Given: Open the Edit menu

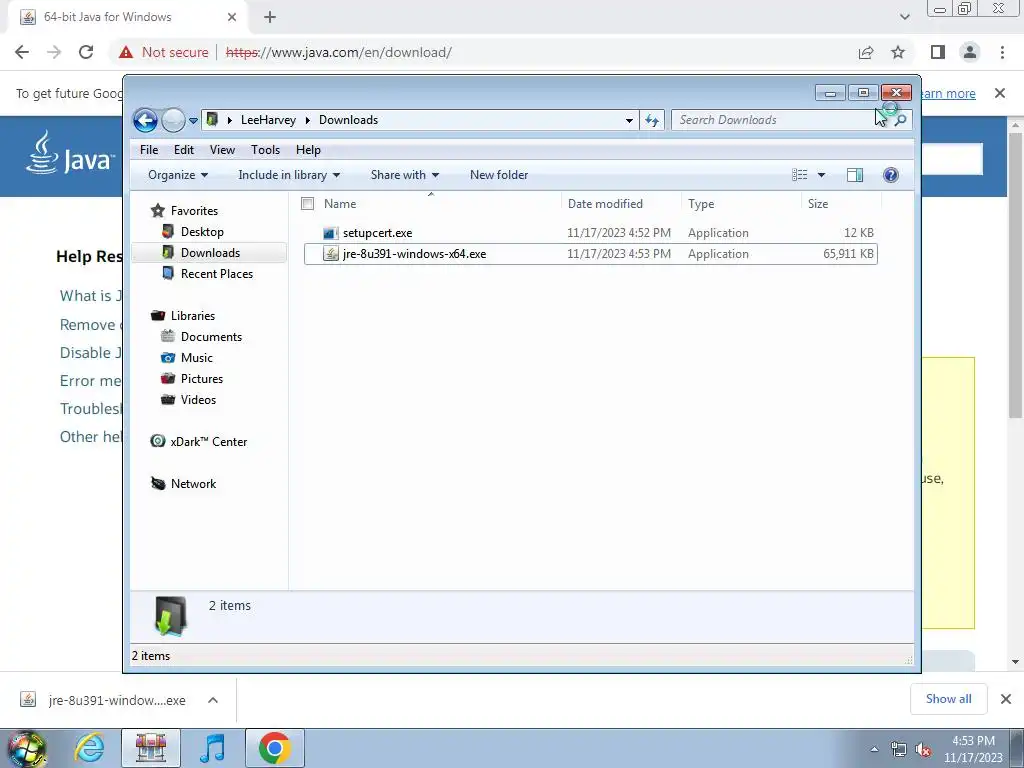Looking at the screenshot, I should click(x=184, y=150).
